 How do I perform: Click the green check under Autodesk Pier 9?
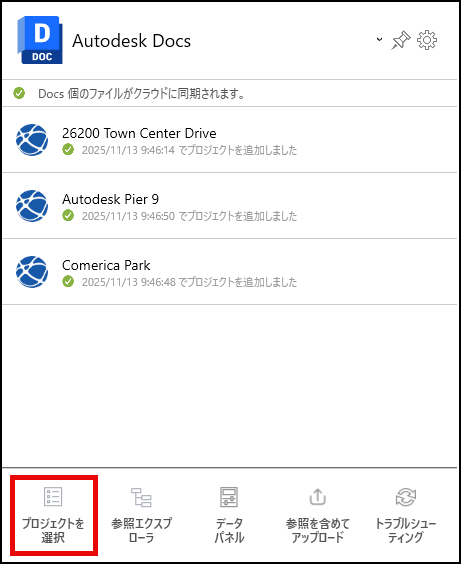[x=68, y=215]
